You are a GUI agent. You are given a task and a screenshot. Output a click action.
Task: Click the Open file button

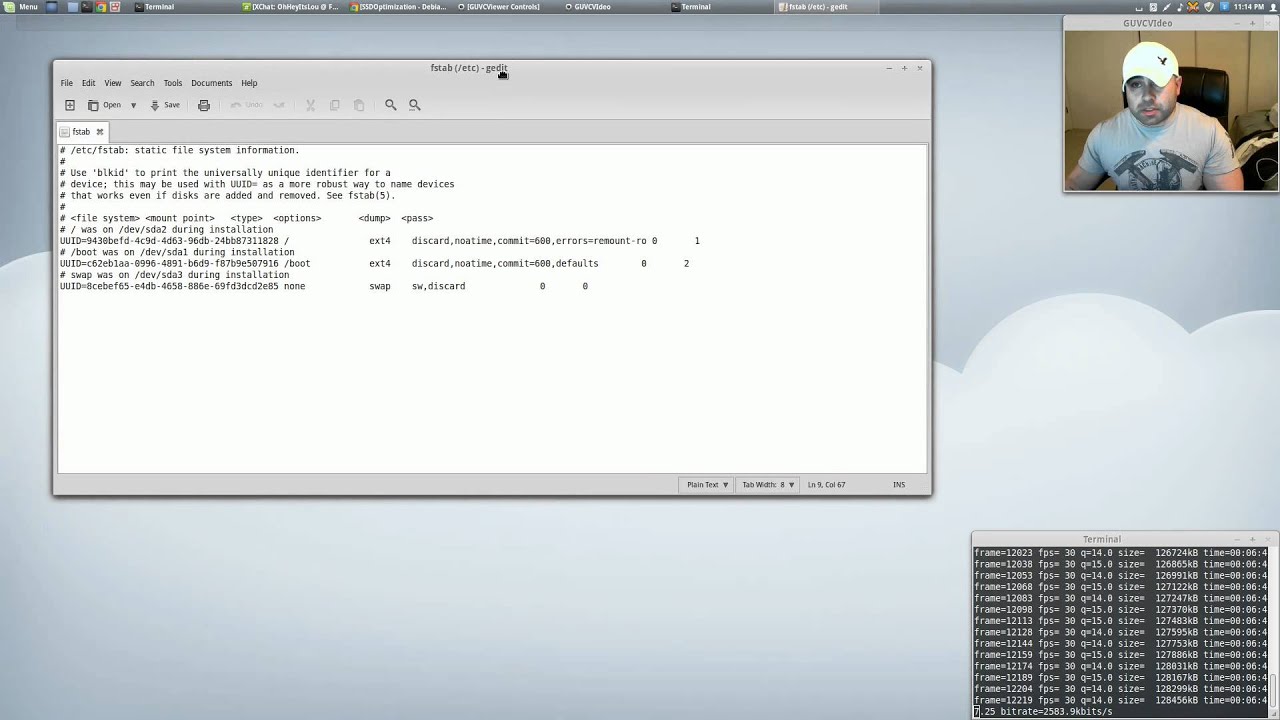(104, 105)
